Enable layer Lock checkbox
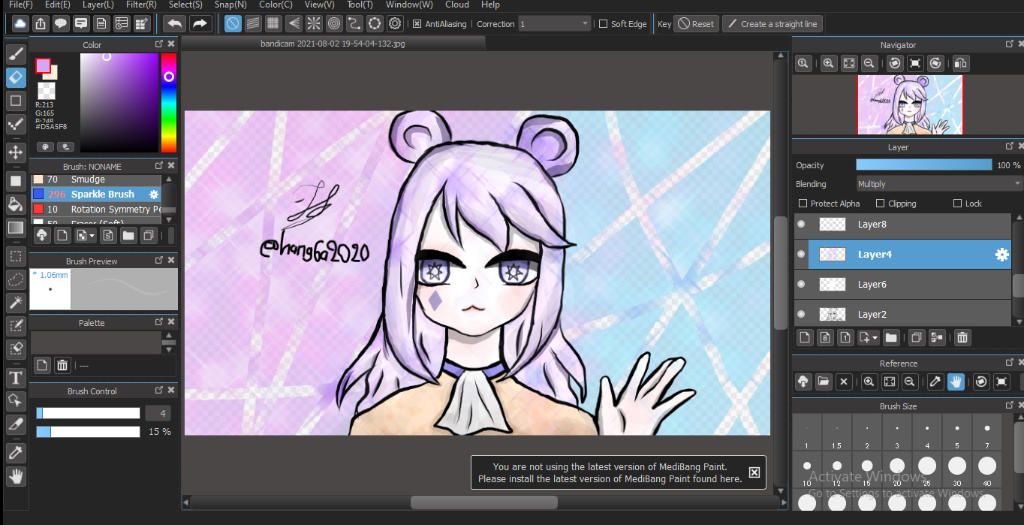Image resolution: width=1024 pixels, height=525 pixels. (x=957, y=204)
